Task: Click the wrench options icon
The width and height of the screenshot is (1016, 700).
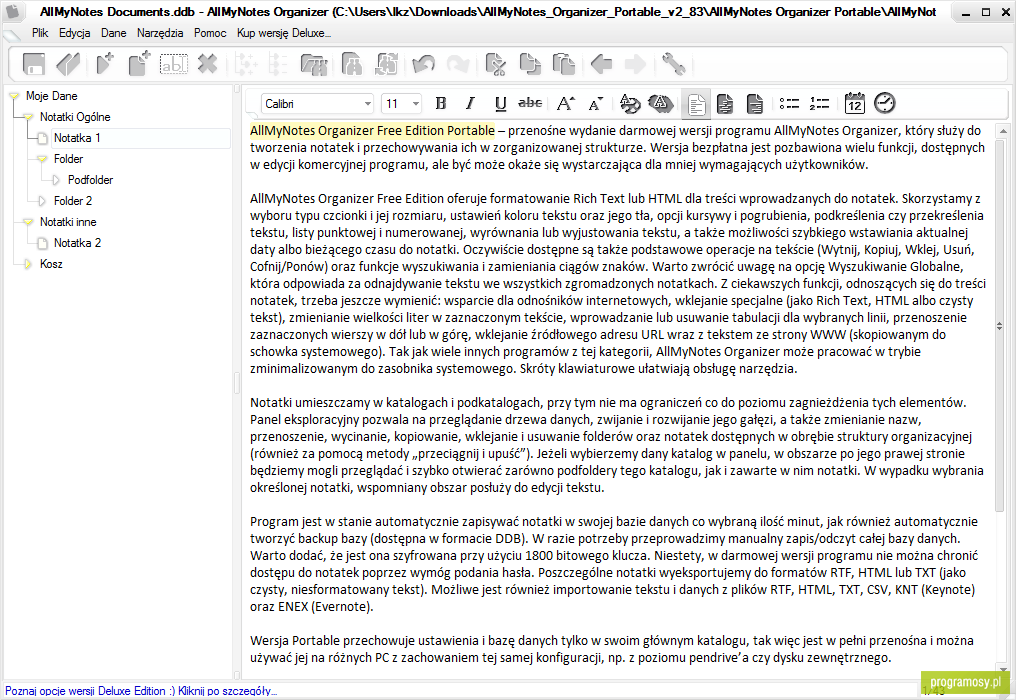Action: click(673, 64)
